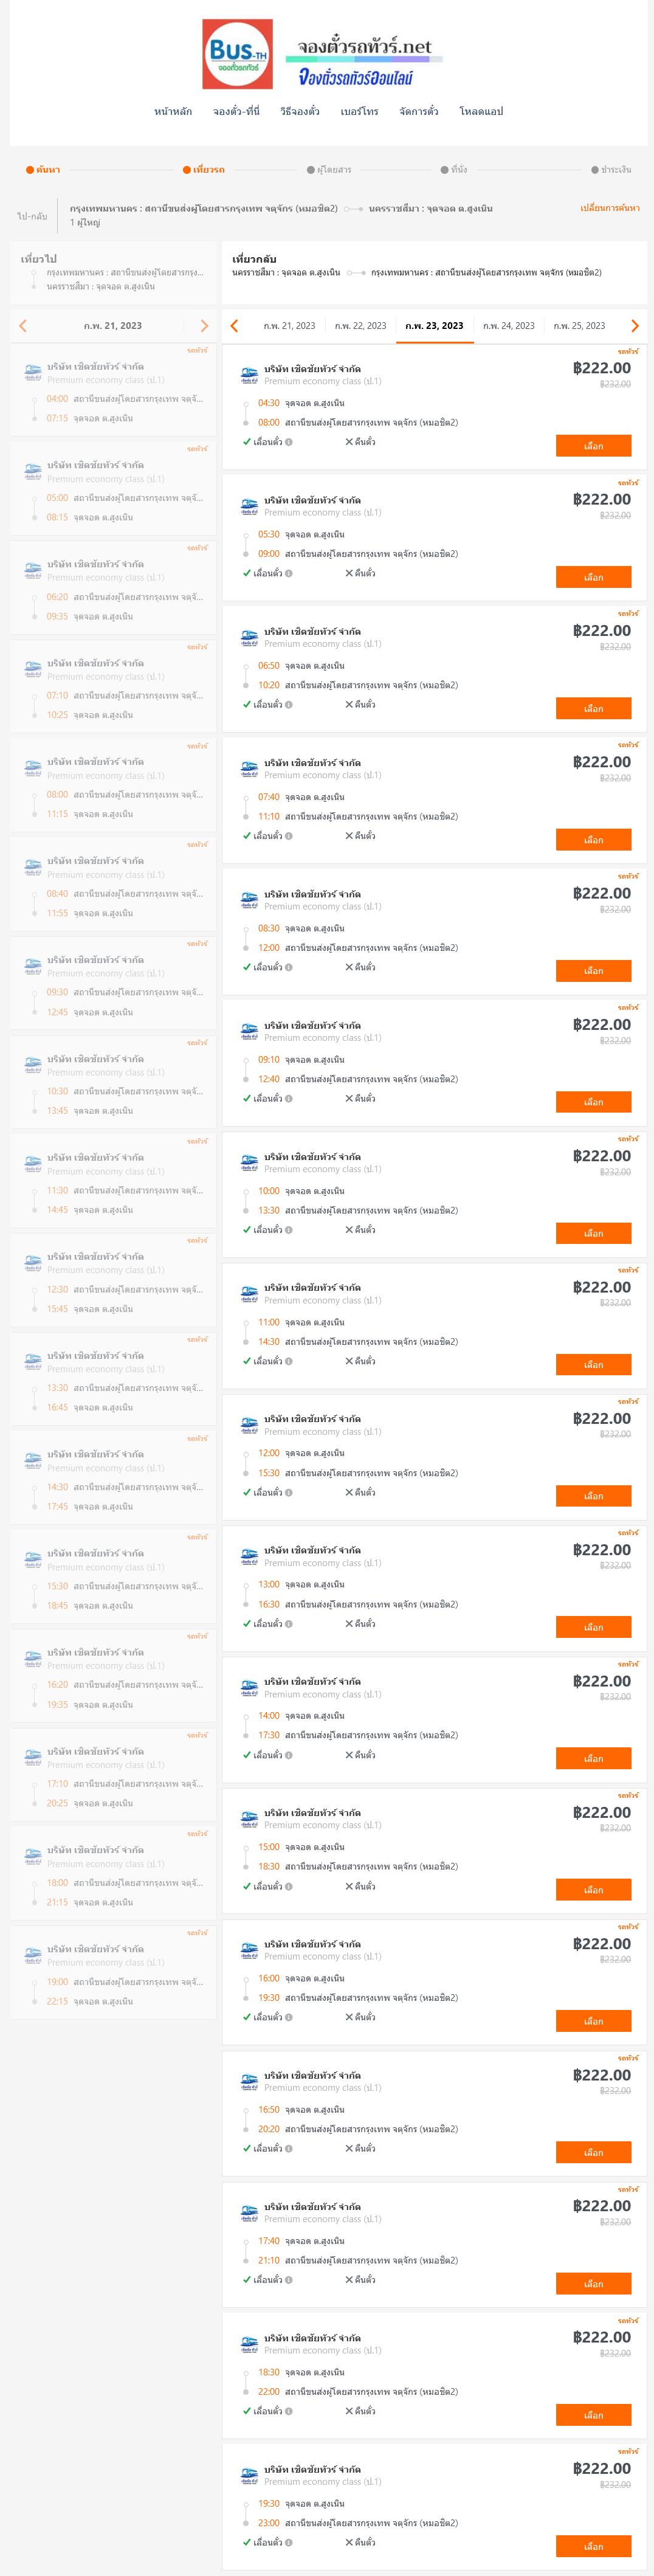
Task: Go to previous return date arrow
Action: [234, 326]
